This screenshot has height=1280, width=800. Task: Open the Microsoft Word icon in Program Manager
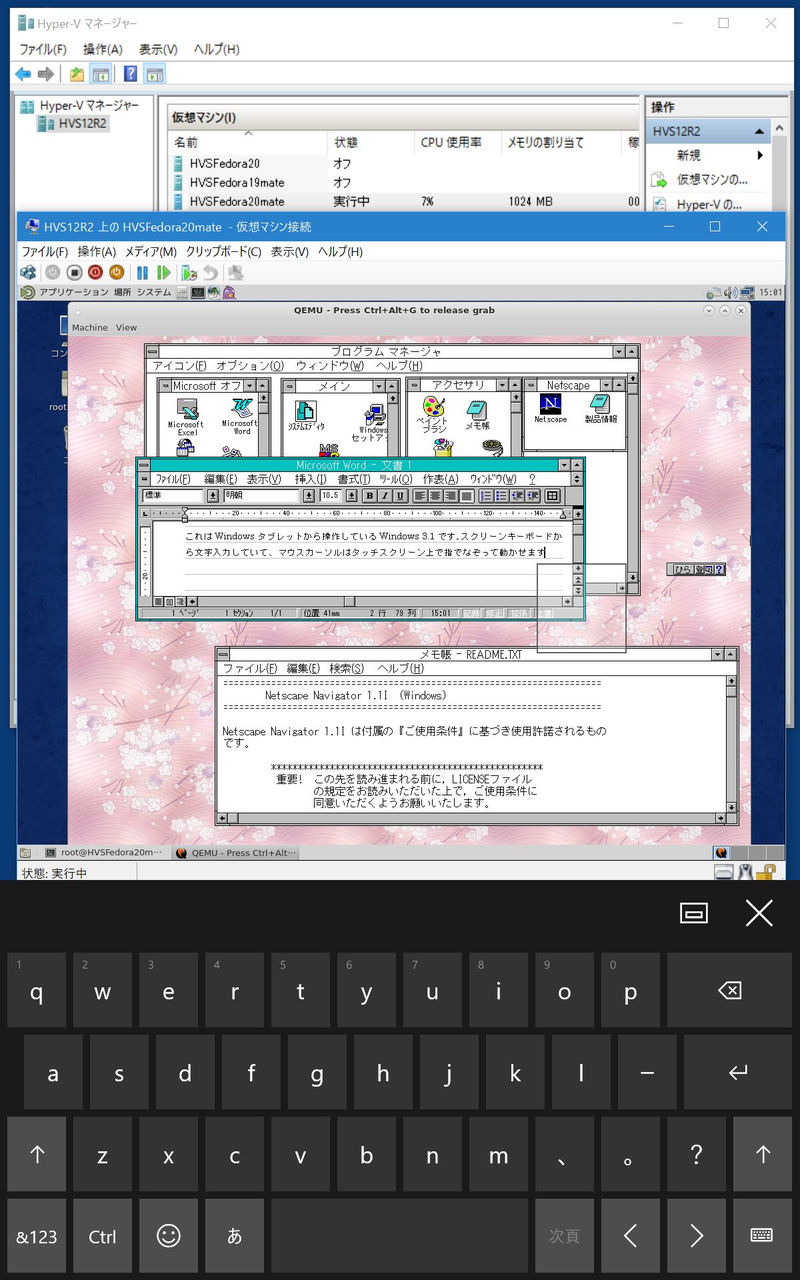240,416
